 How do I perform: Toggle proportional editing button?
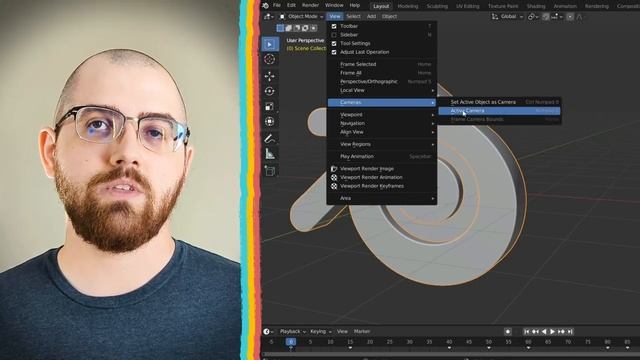click(570, 16)
